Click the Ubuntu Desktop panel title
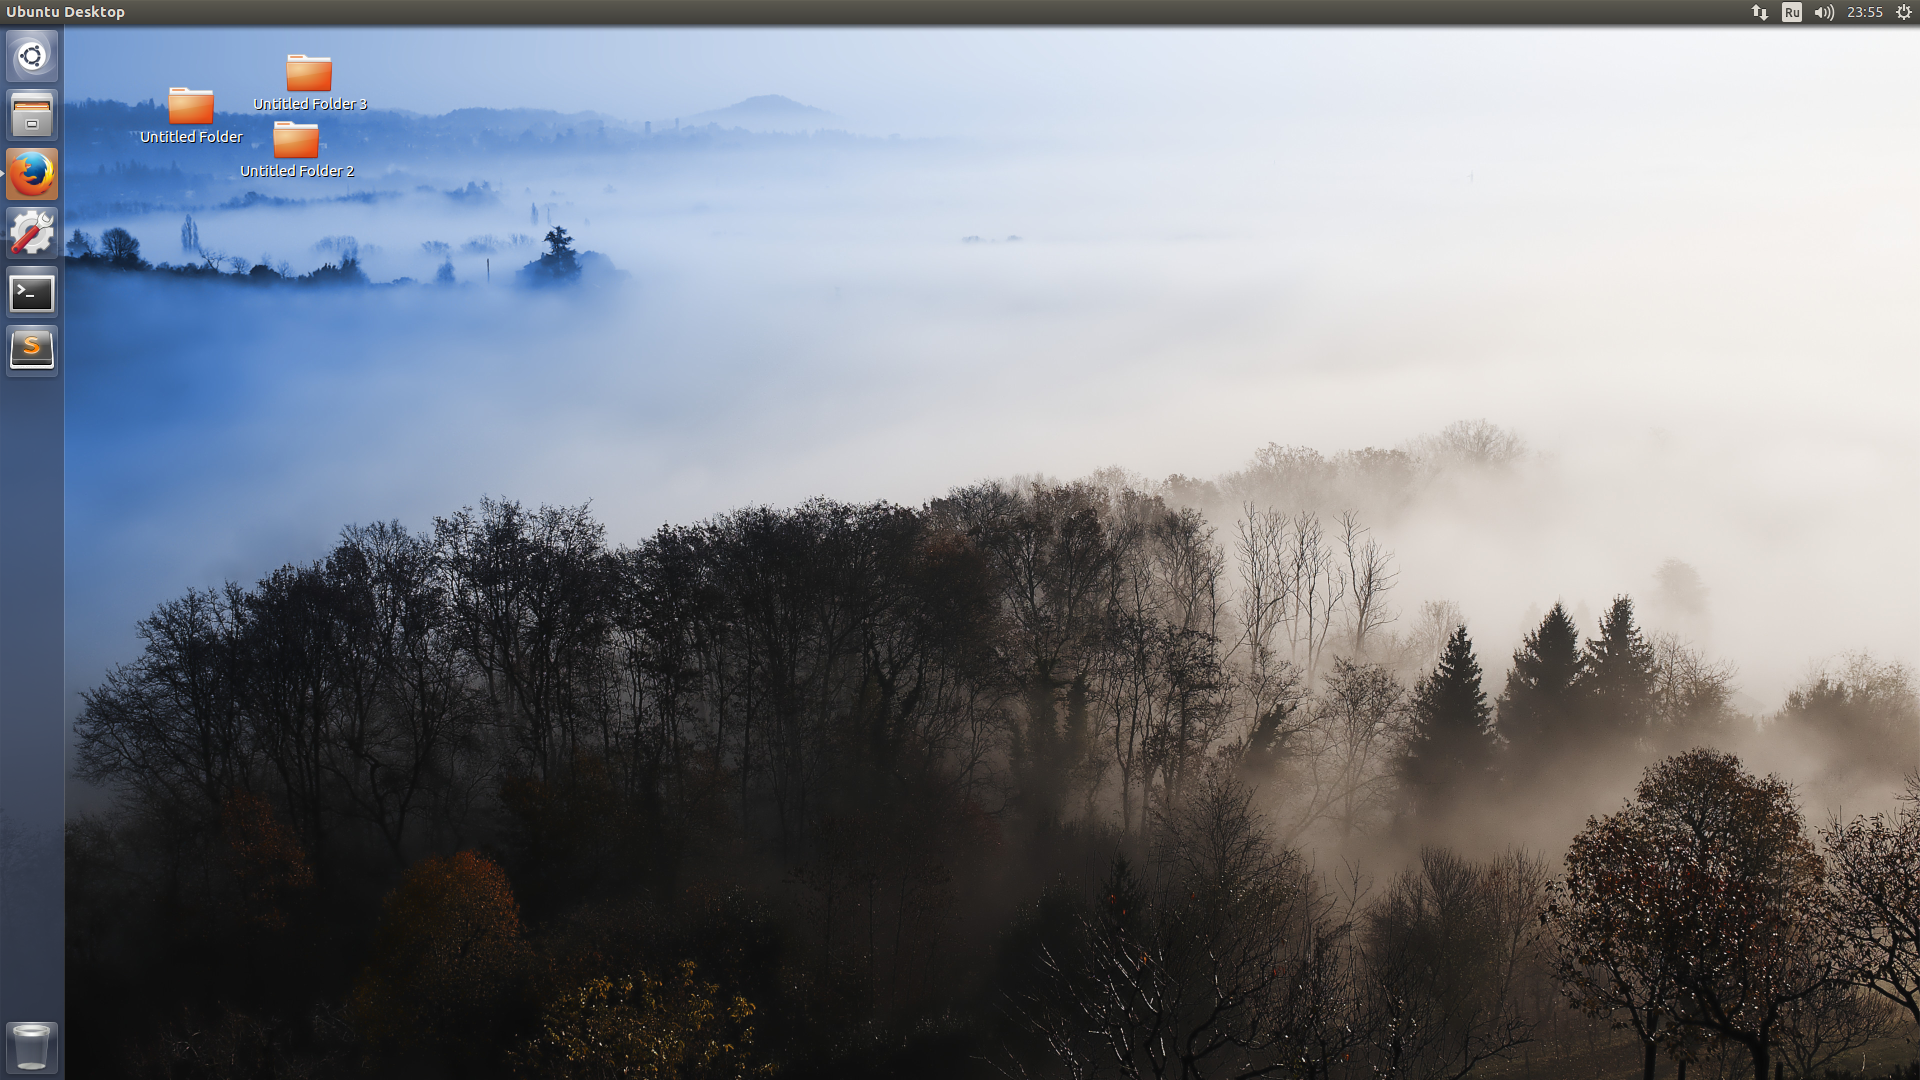Image resolution: width=1920 pixels, height=1080 pixels. point(66,12)
